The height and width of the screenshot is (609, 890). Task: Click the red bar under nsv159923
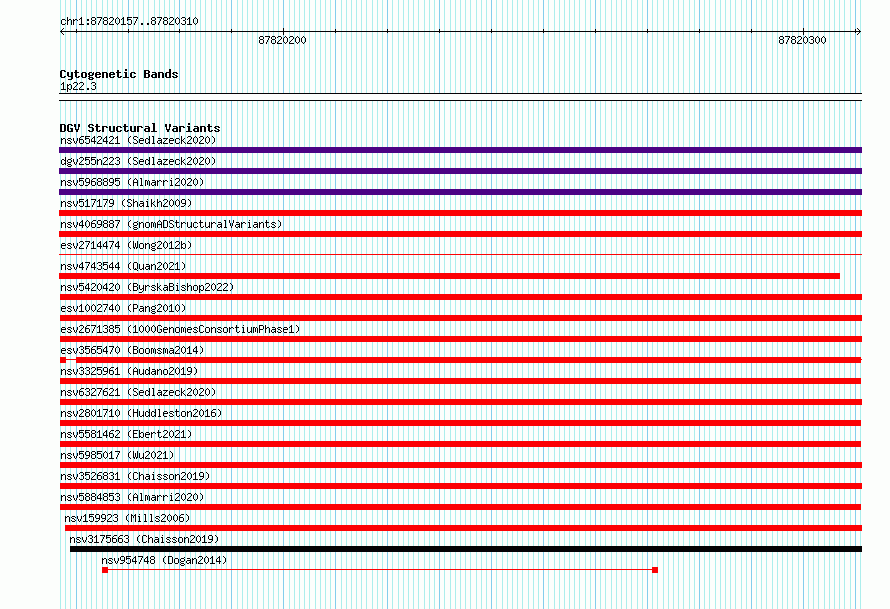(463, 528)
